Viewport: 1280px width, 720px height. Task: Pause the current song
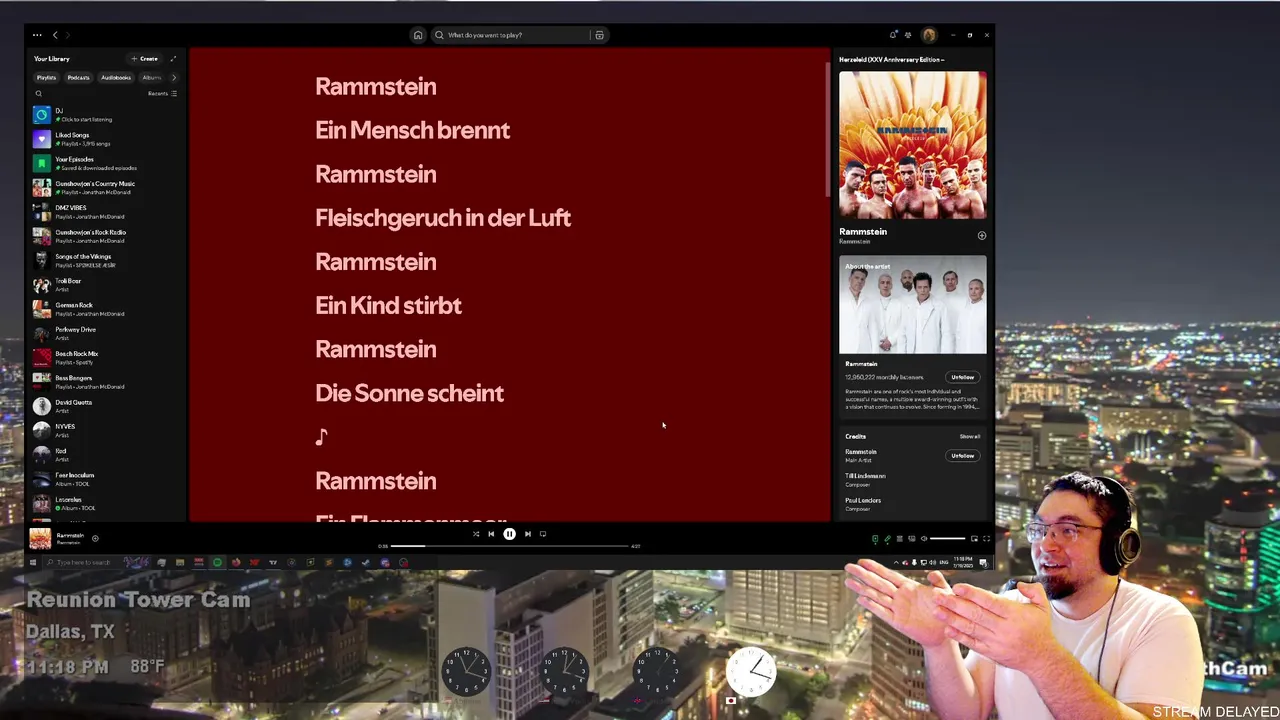tap(509, 534)
